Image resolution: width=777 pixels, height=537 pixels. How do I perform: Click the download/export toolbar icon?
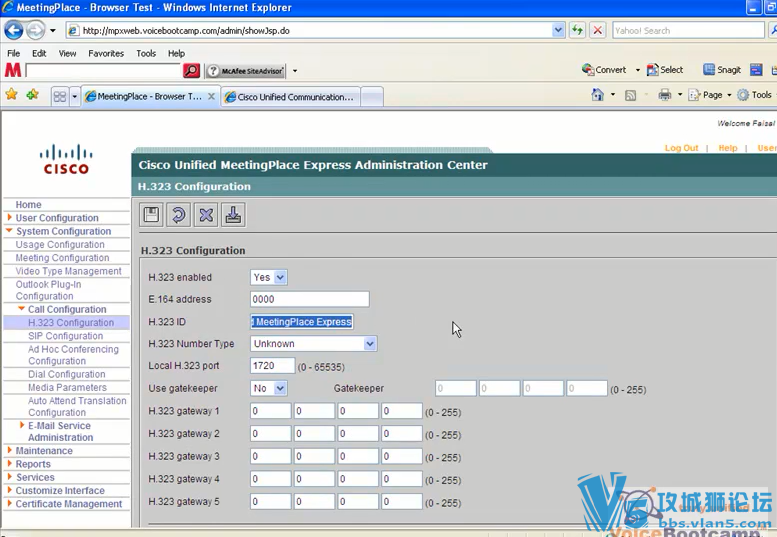[x=233, y=215]
